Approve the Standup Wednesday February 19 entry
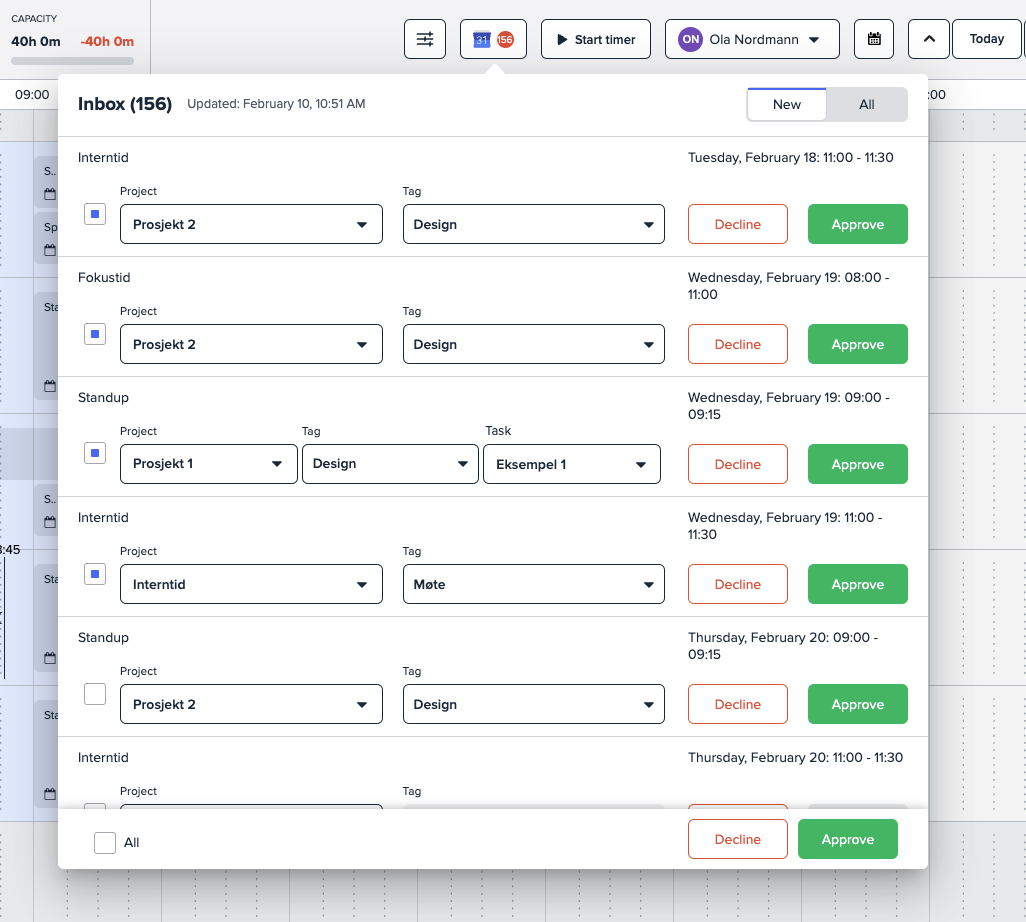The image size is (1026, 922). [x=858, y=464]
